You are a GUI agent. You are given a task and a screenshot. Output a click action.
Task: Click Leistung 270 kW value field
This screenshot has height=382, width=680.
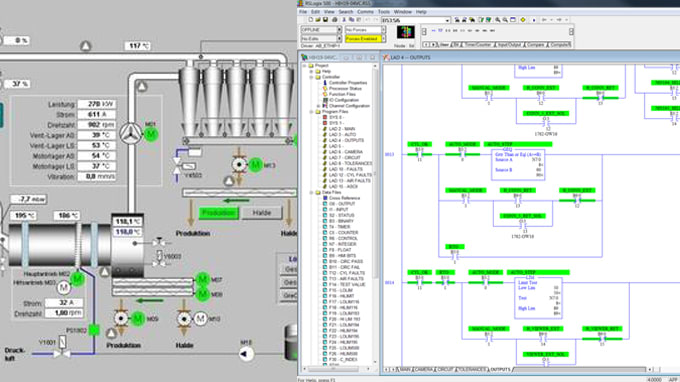pos(96,104)
